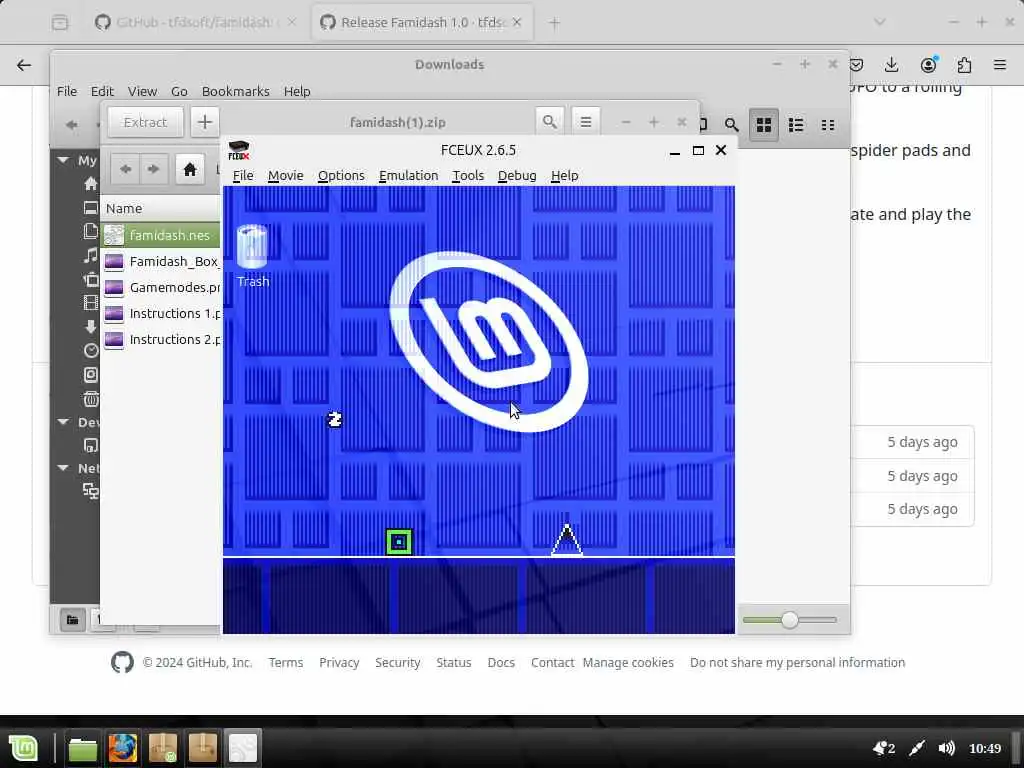Image resolution: width=1024 pixels, height=768 pixels.
Task: Open the Music folder sidebar icon
Action: (x=91, y=255)
